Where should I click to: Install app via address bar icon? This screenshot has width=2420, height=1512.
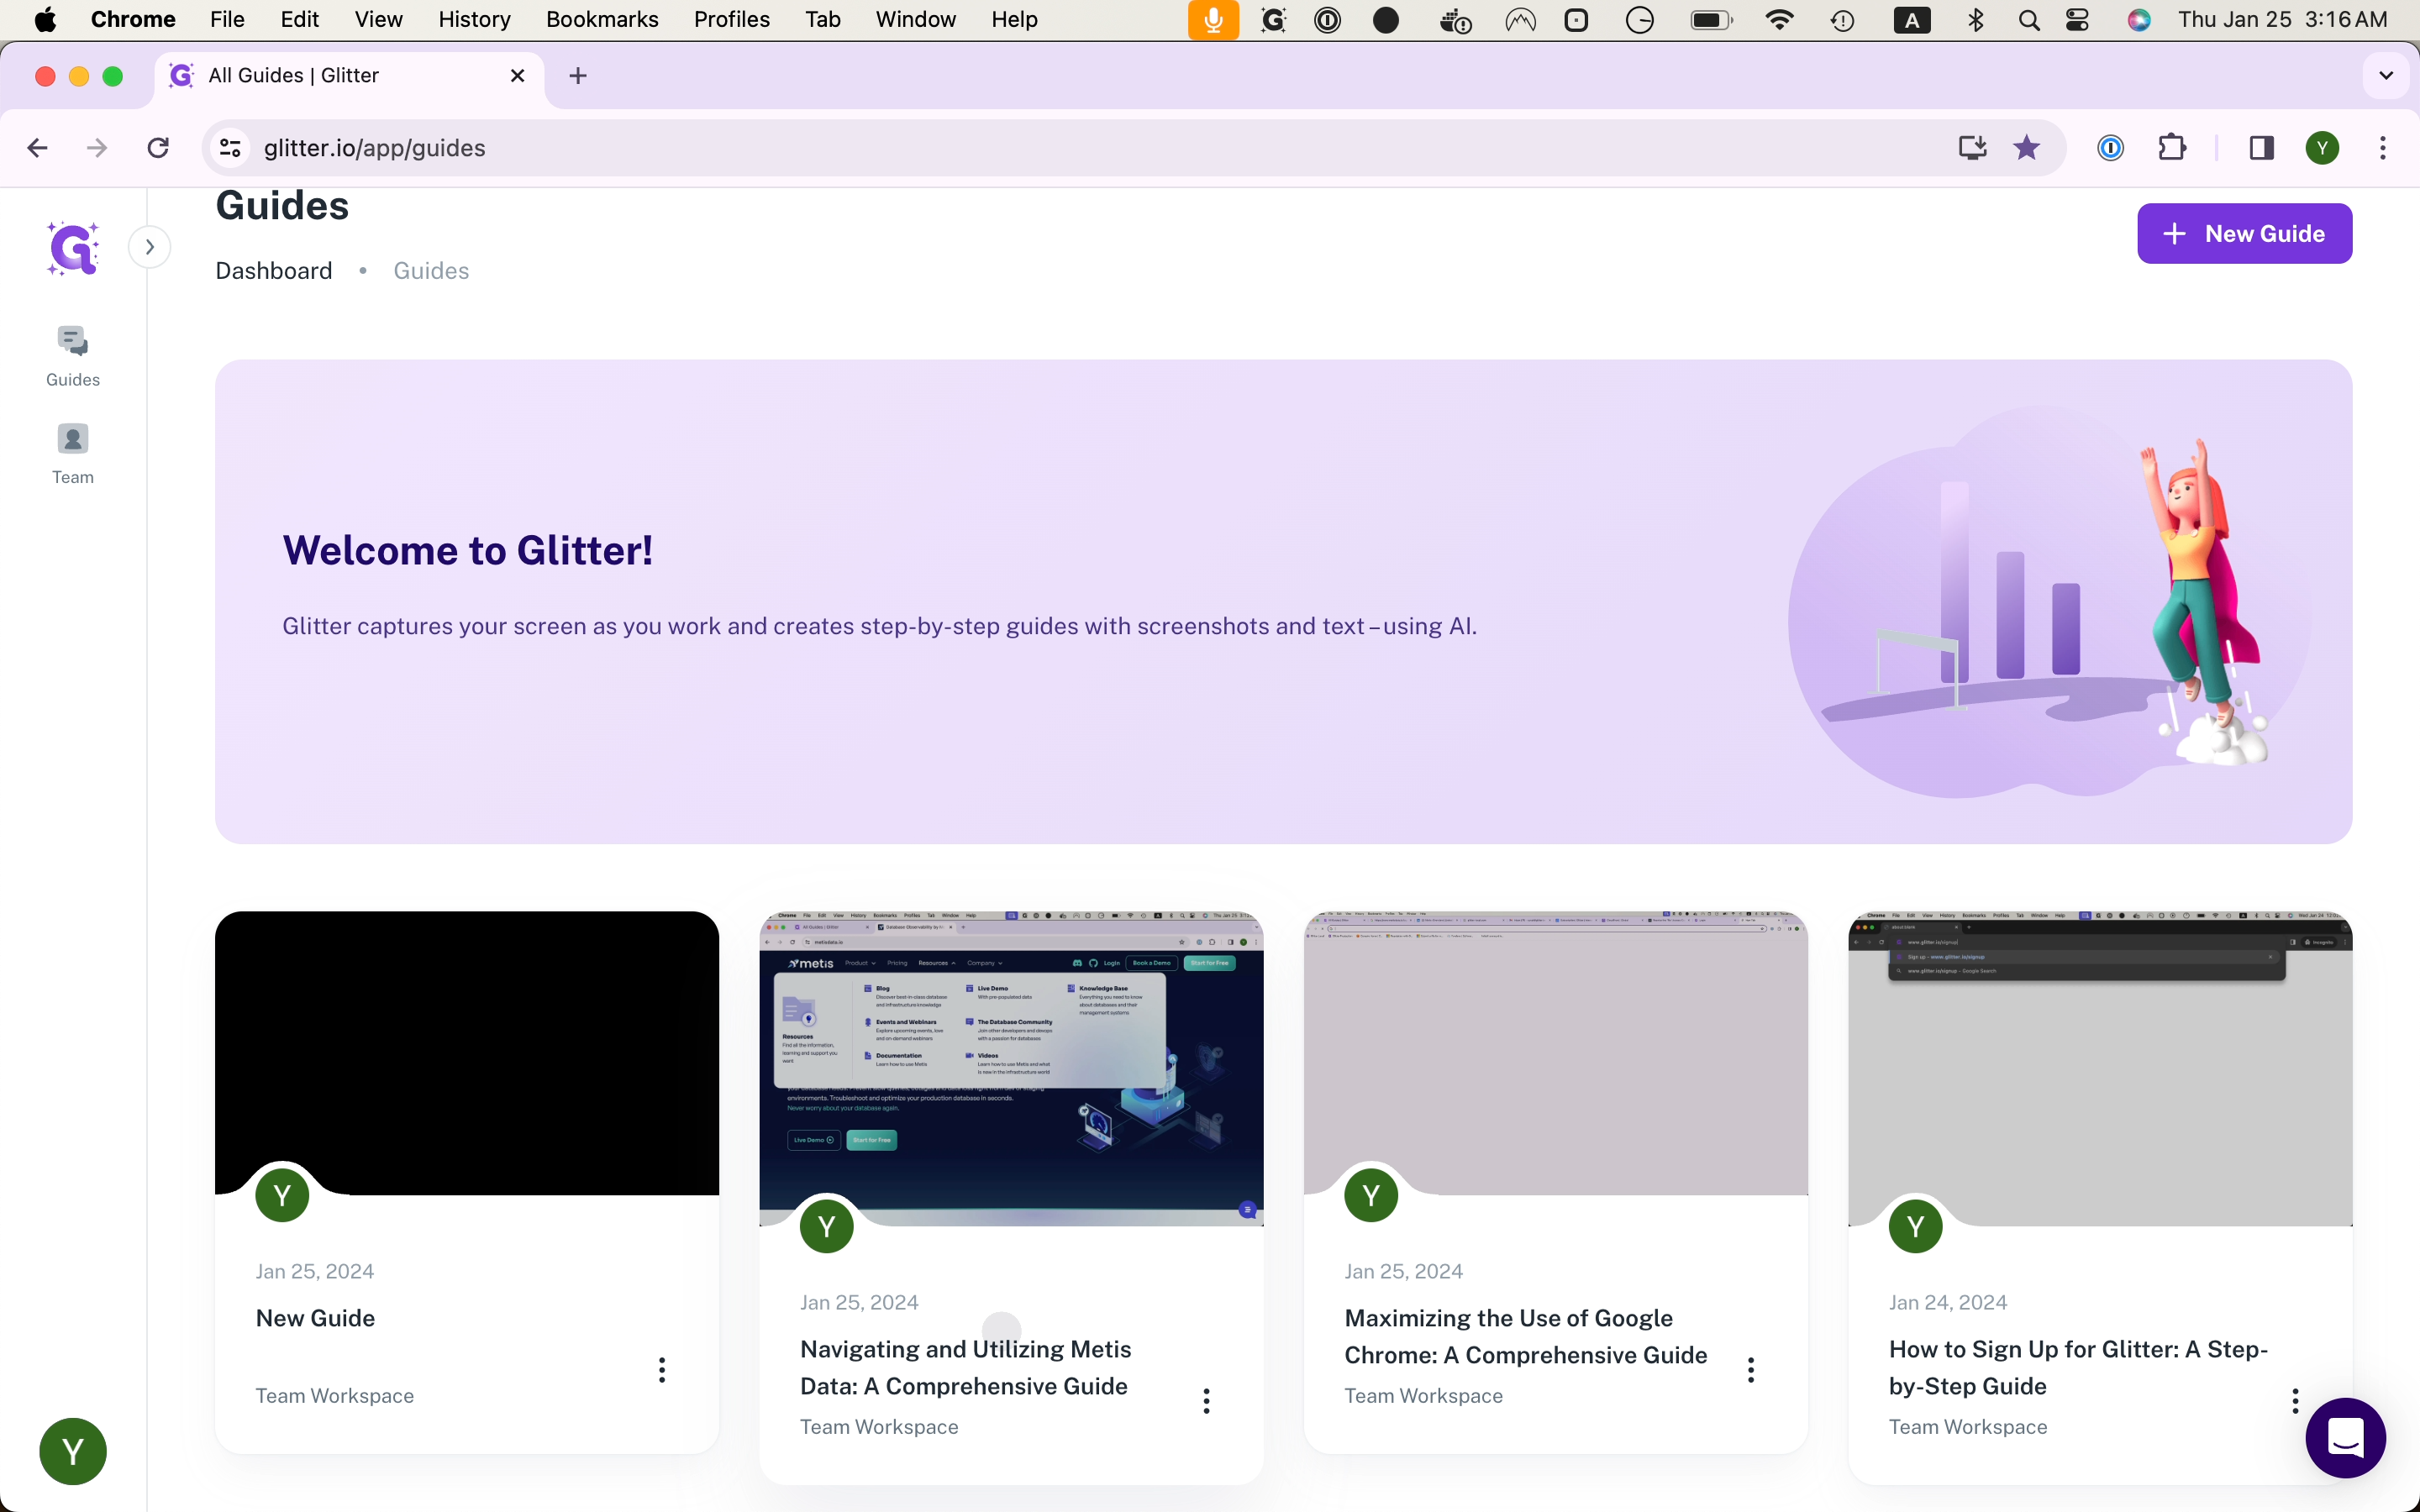(x=1972, y=148)
